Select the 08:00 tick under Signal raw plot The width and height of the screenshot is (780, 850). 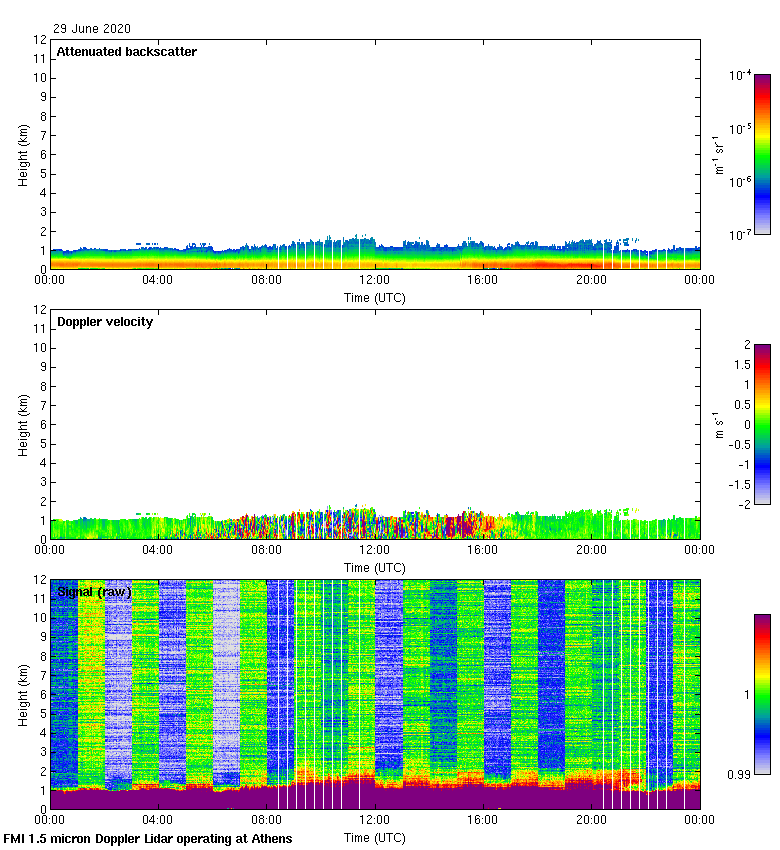coord(266,820)
